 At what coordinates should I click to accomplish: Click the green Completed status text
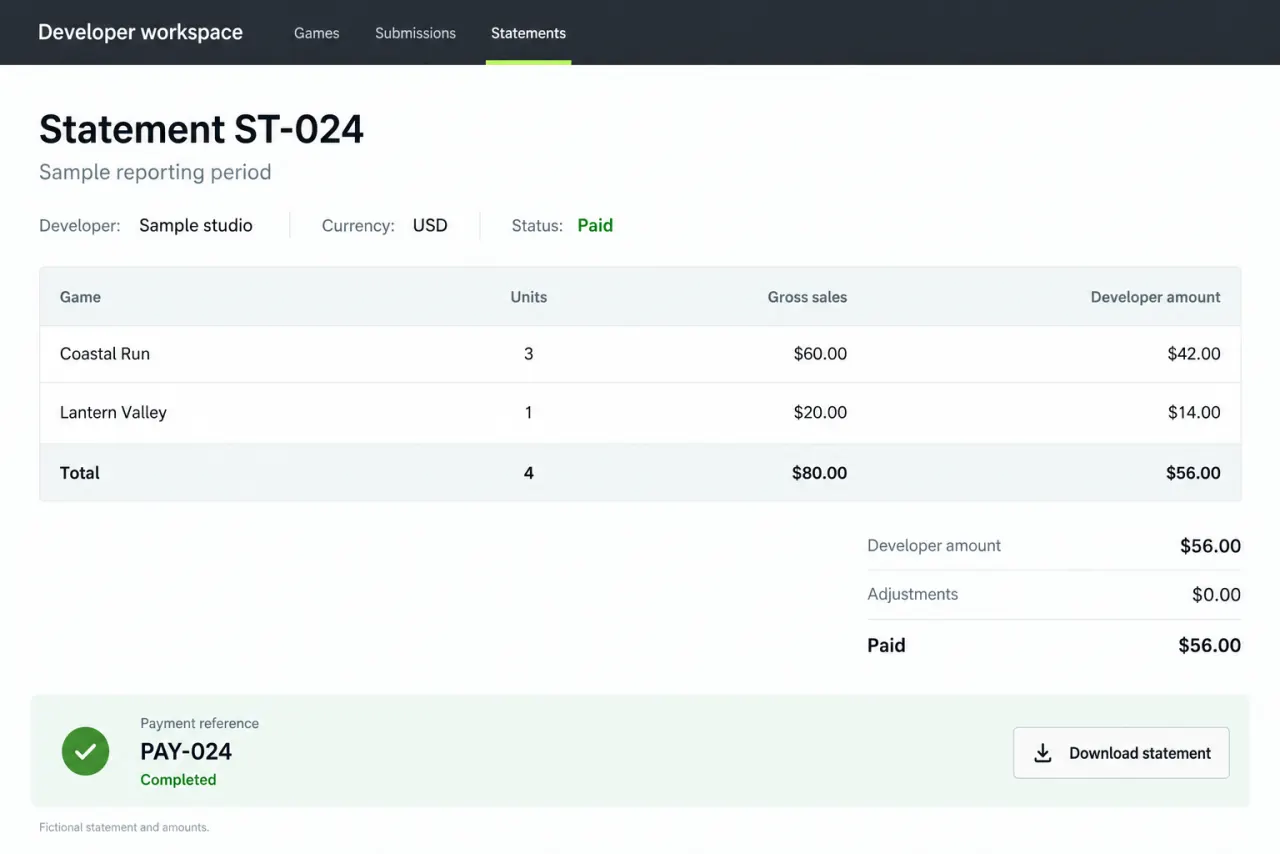pyautogui.click(x=178, y=780)
